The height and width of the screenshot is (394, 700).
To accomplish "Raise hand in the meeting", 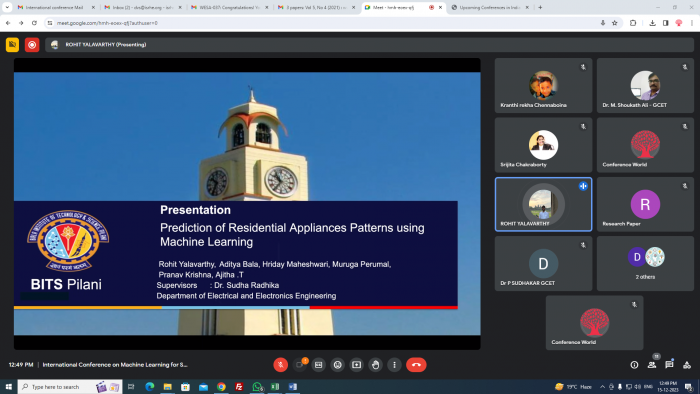I will point(375,365).
